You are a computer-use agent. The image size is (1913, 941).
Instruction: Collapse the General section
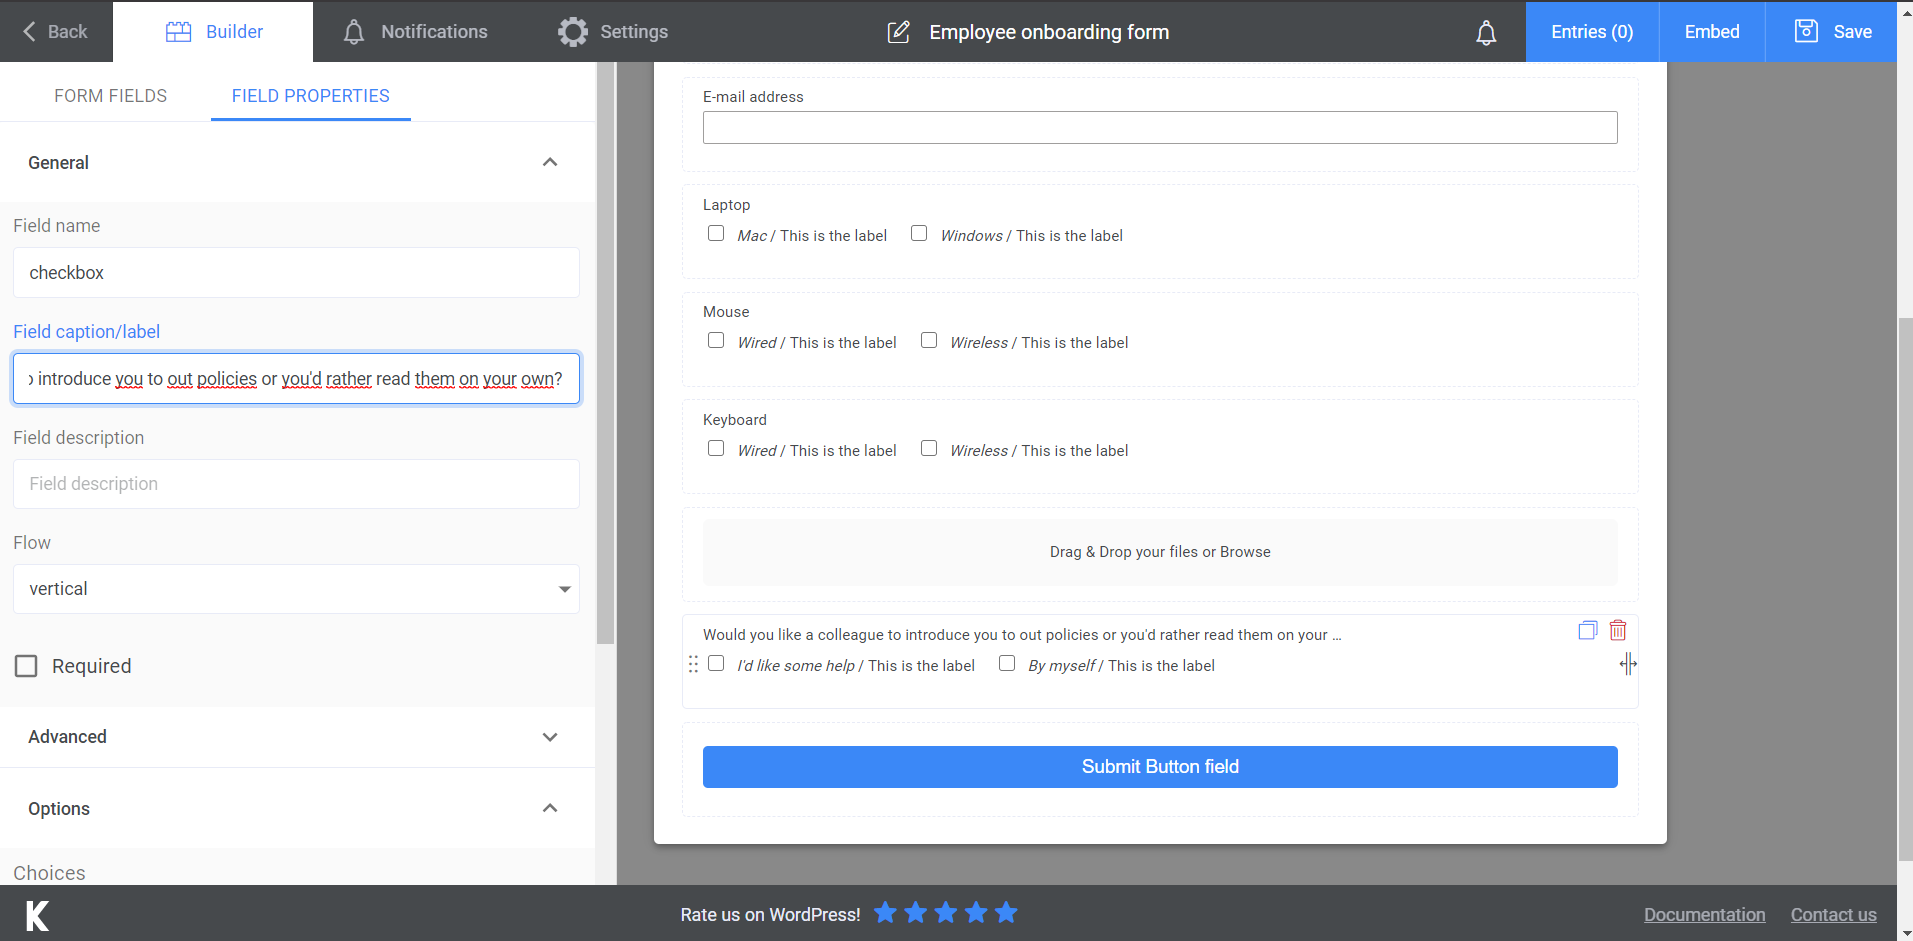pos(549,162)
